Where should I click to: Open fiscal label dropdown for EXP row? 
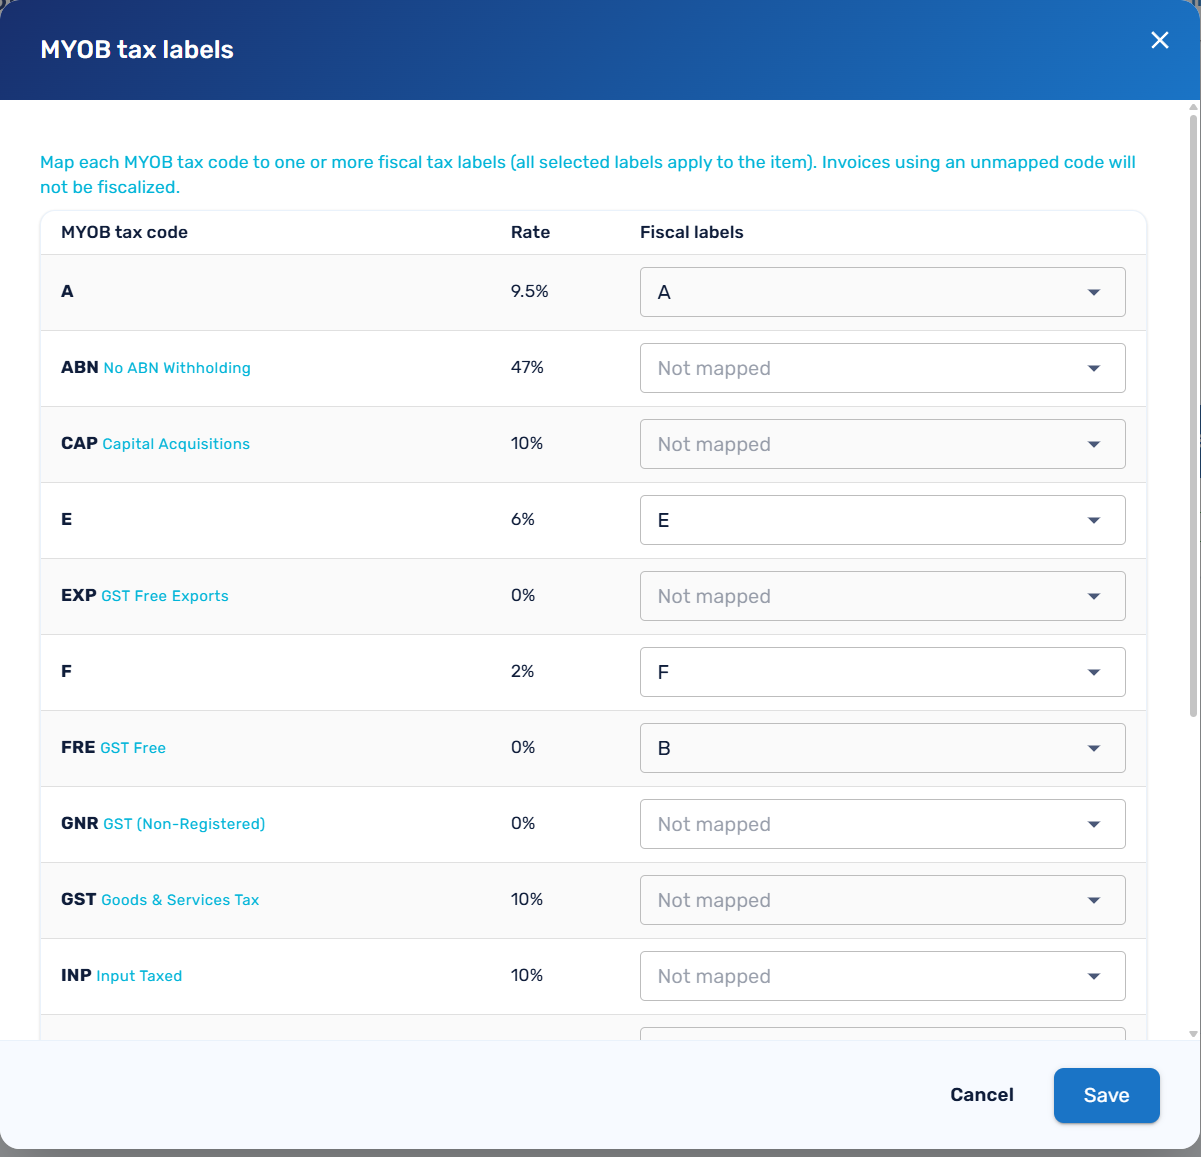(882, 596)
